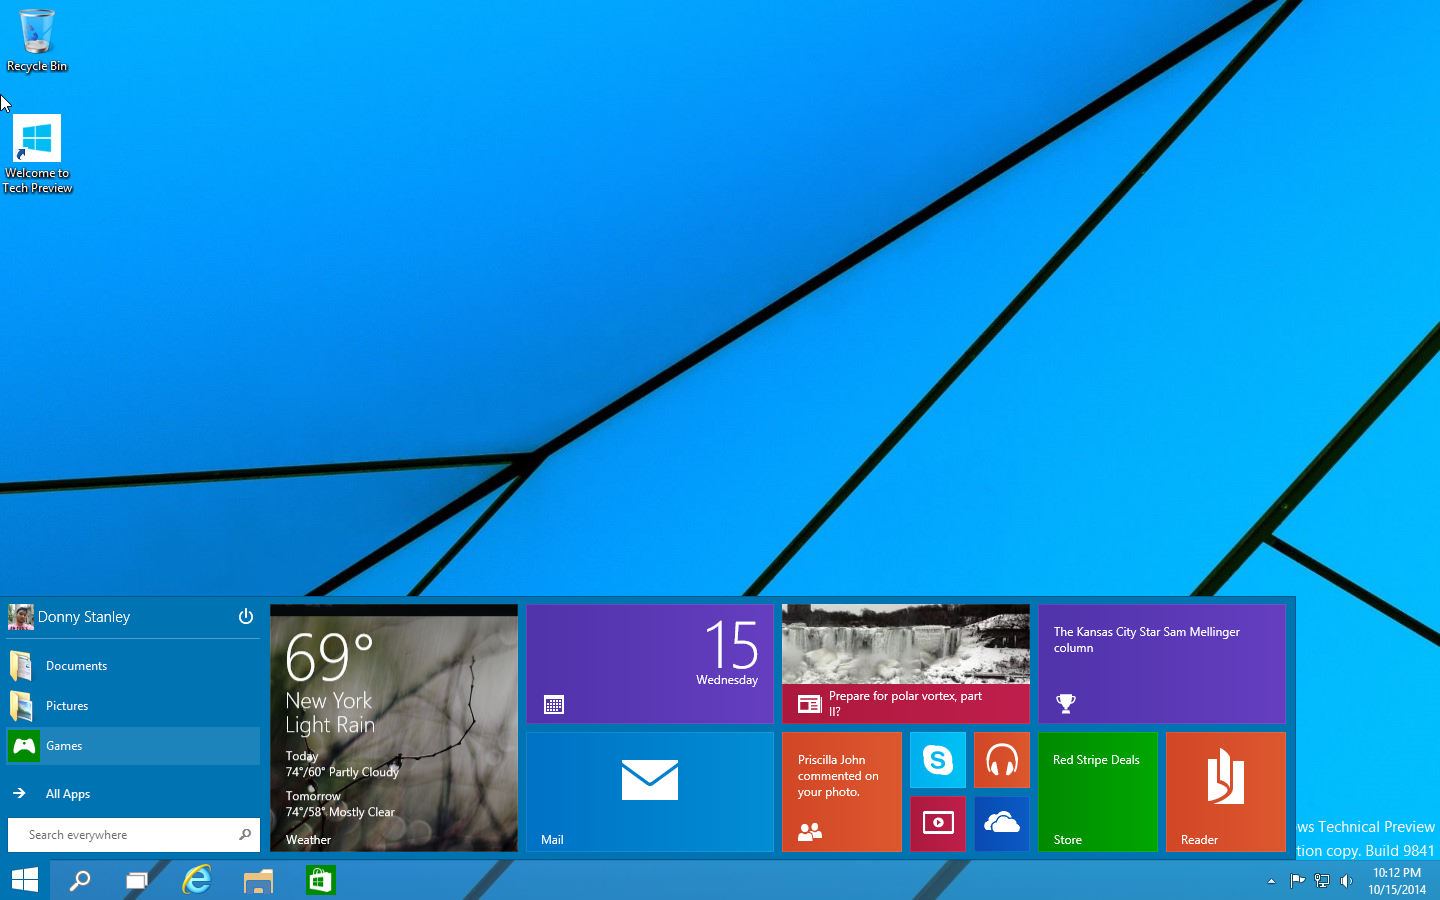Click the Task View taskbar button

point(136,880)
